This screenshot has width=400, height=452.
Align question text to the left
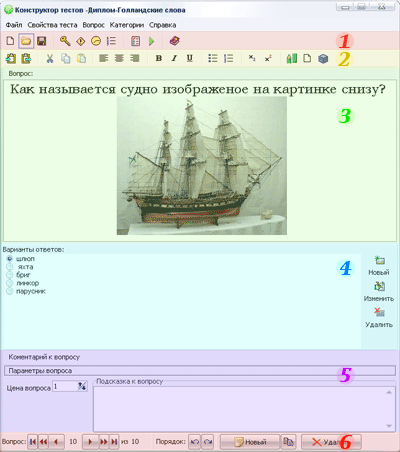click(x=104, y=58)
